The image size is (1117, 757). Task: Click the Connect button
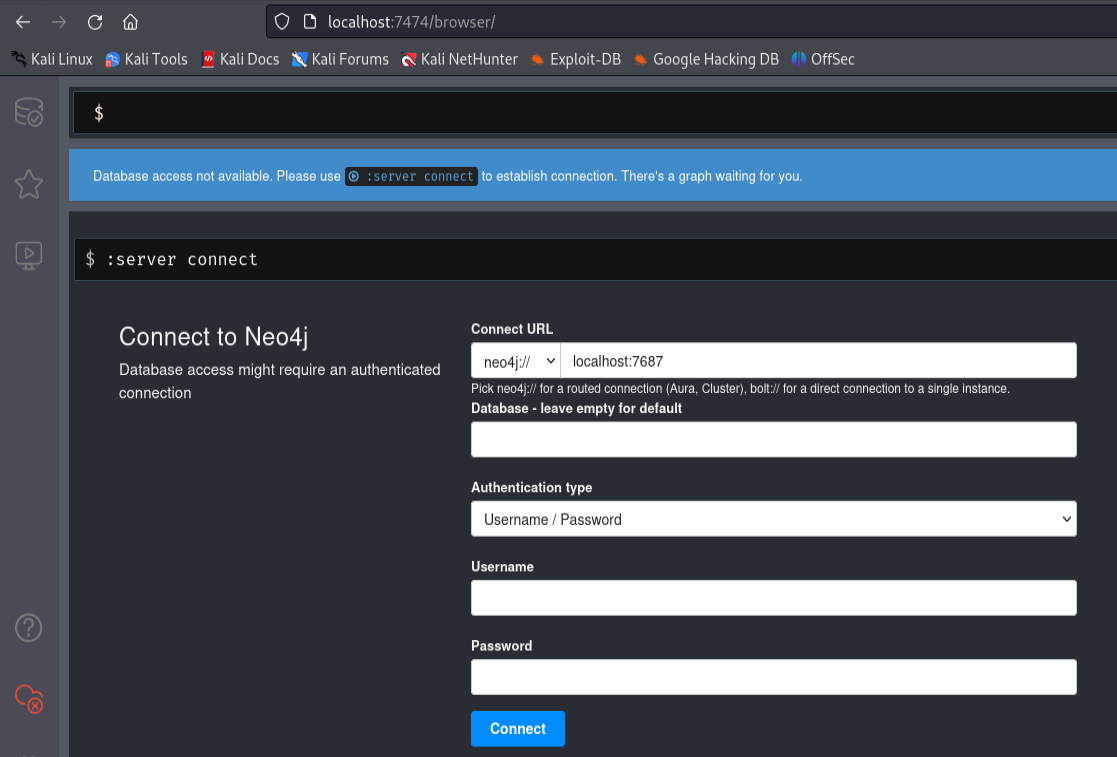(518, 729)
